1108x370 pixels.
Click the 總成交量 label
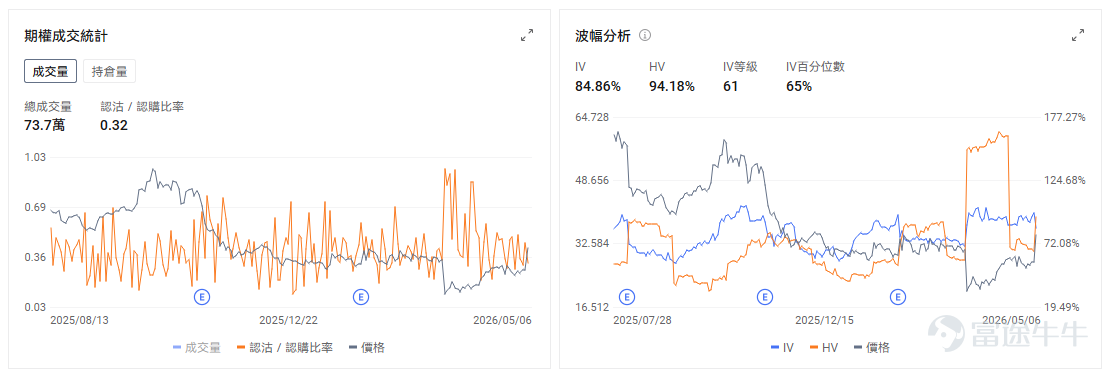(47, 107)
